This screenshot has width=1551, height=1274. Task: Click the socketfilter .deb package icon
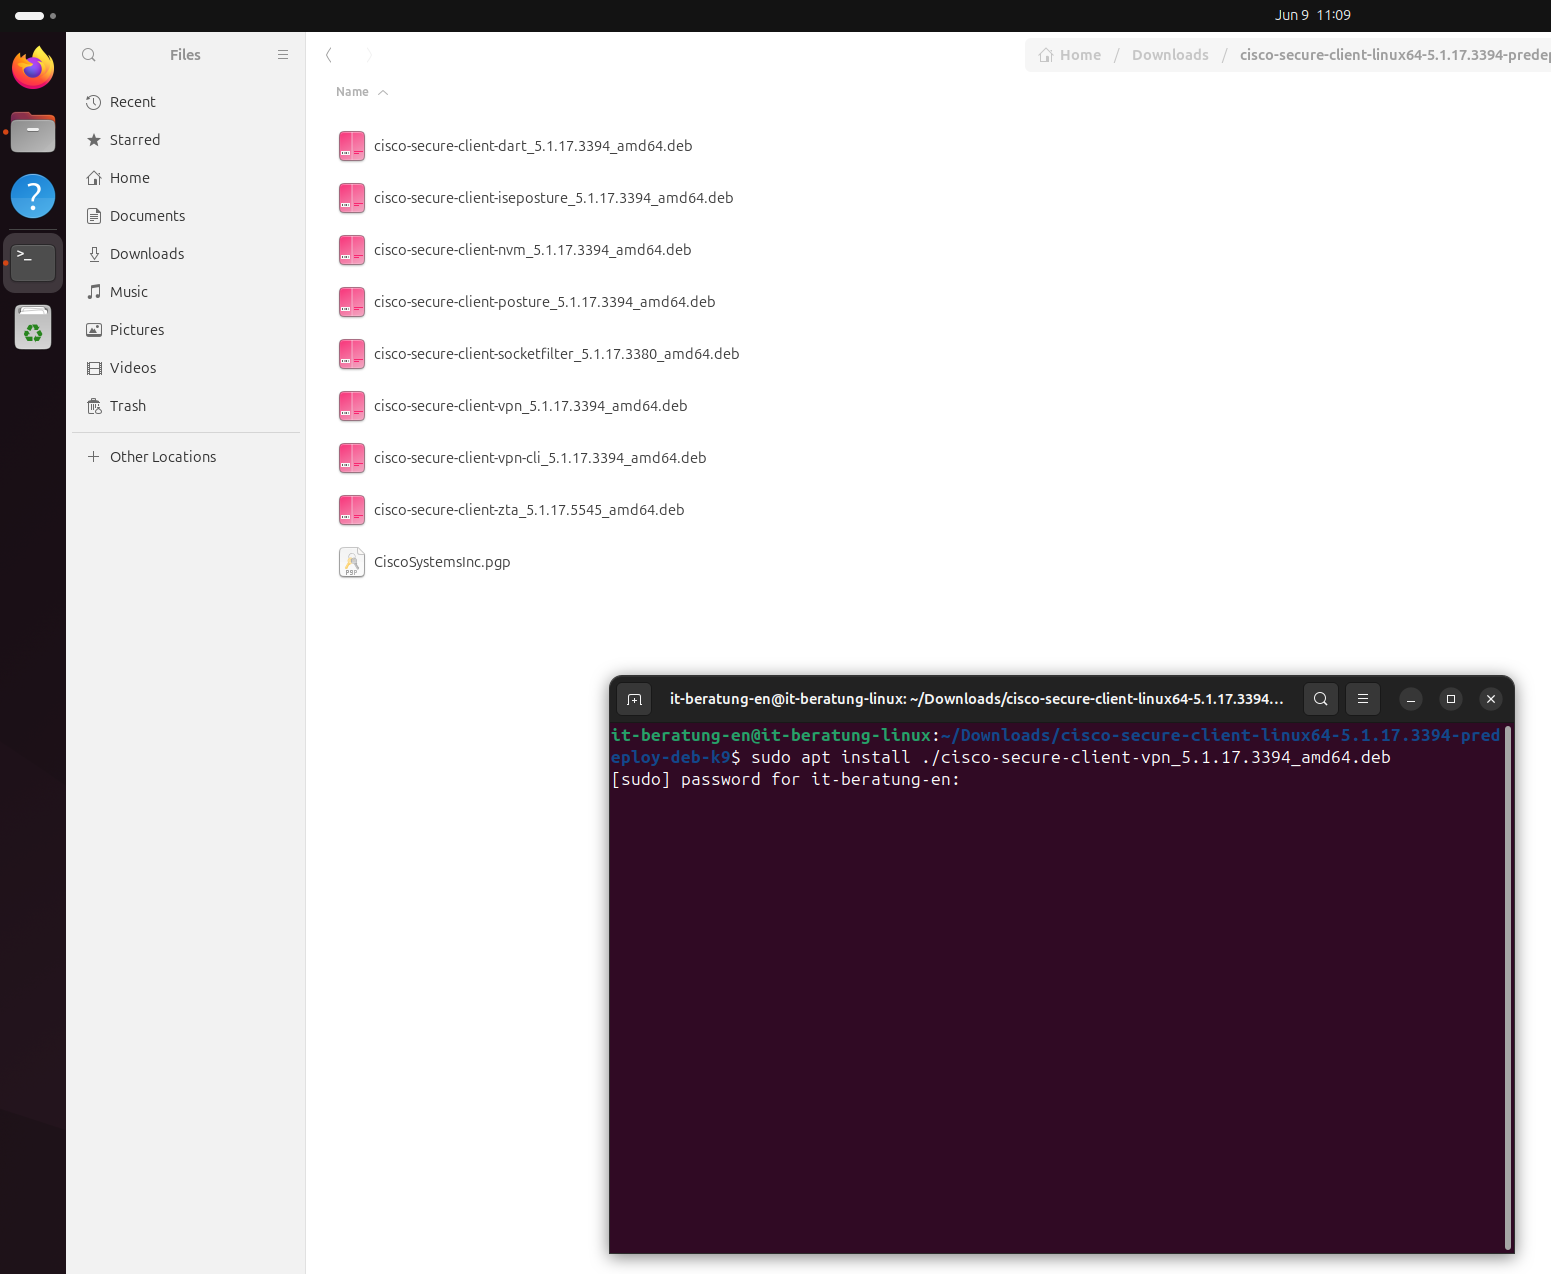(x=352, y=354)
